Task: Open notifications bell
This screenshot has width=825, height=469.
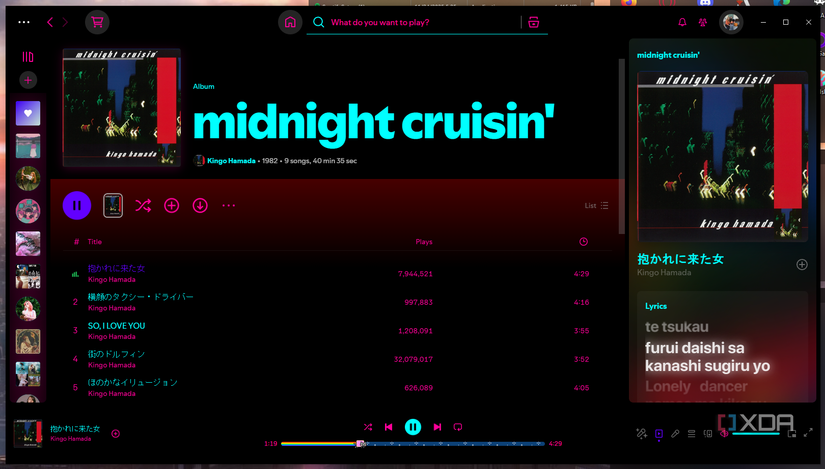Action: (x=682, y=22)
